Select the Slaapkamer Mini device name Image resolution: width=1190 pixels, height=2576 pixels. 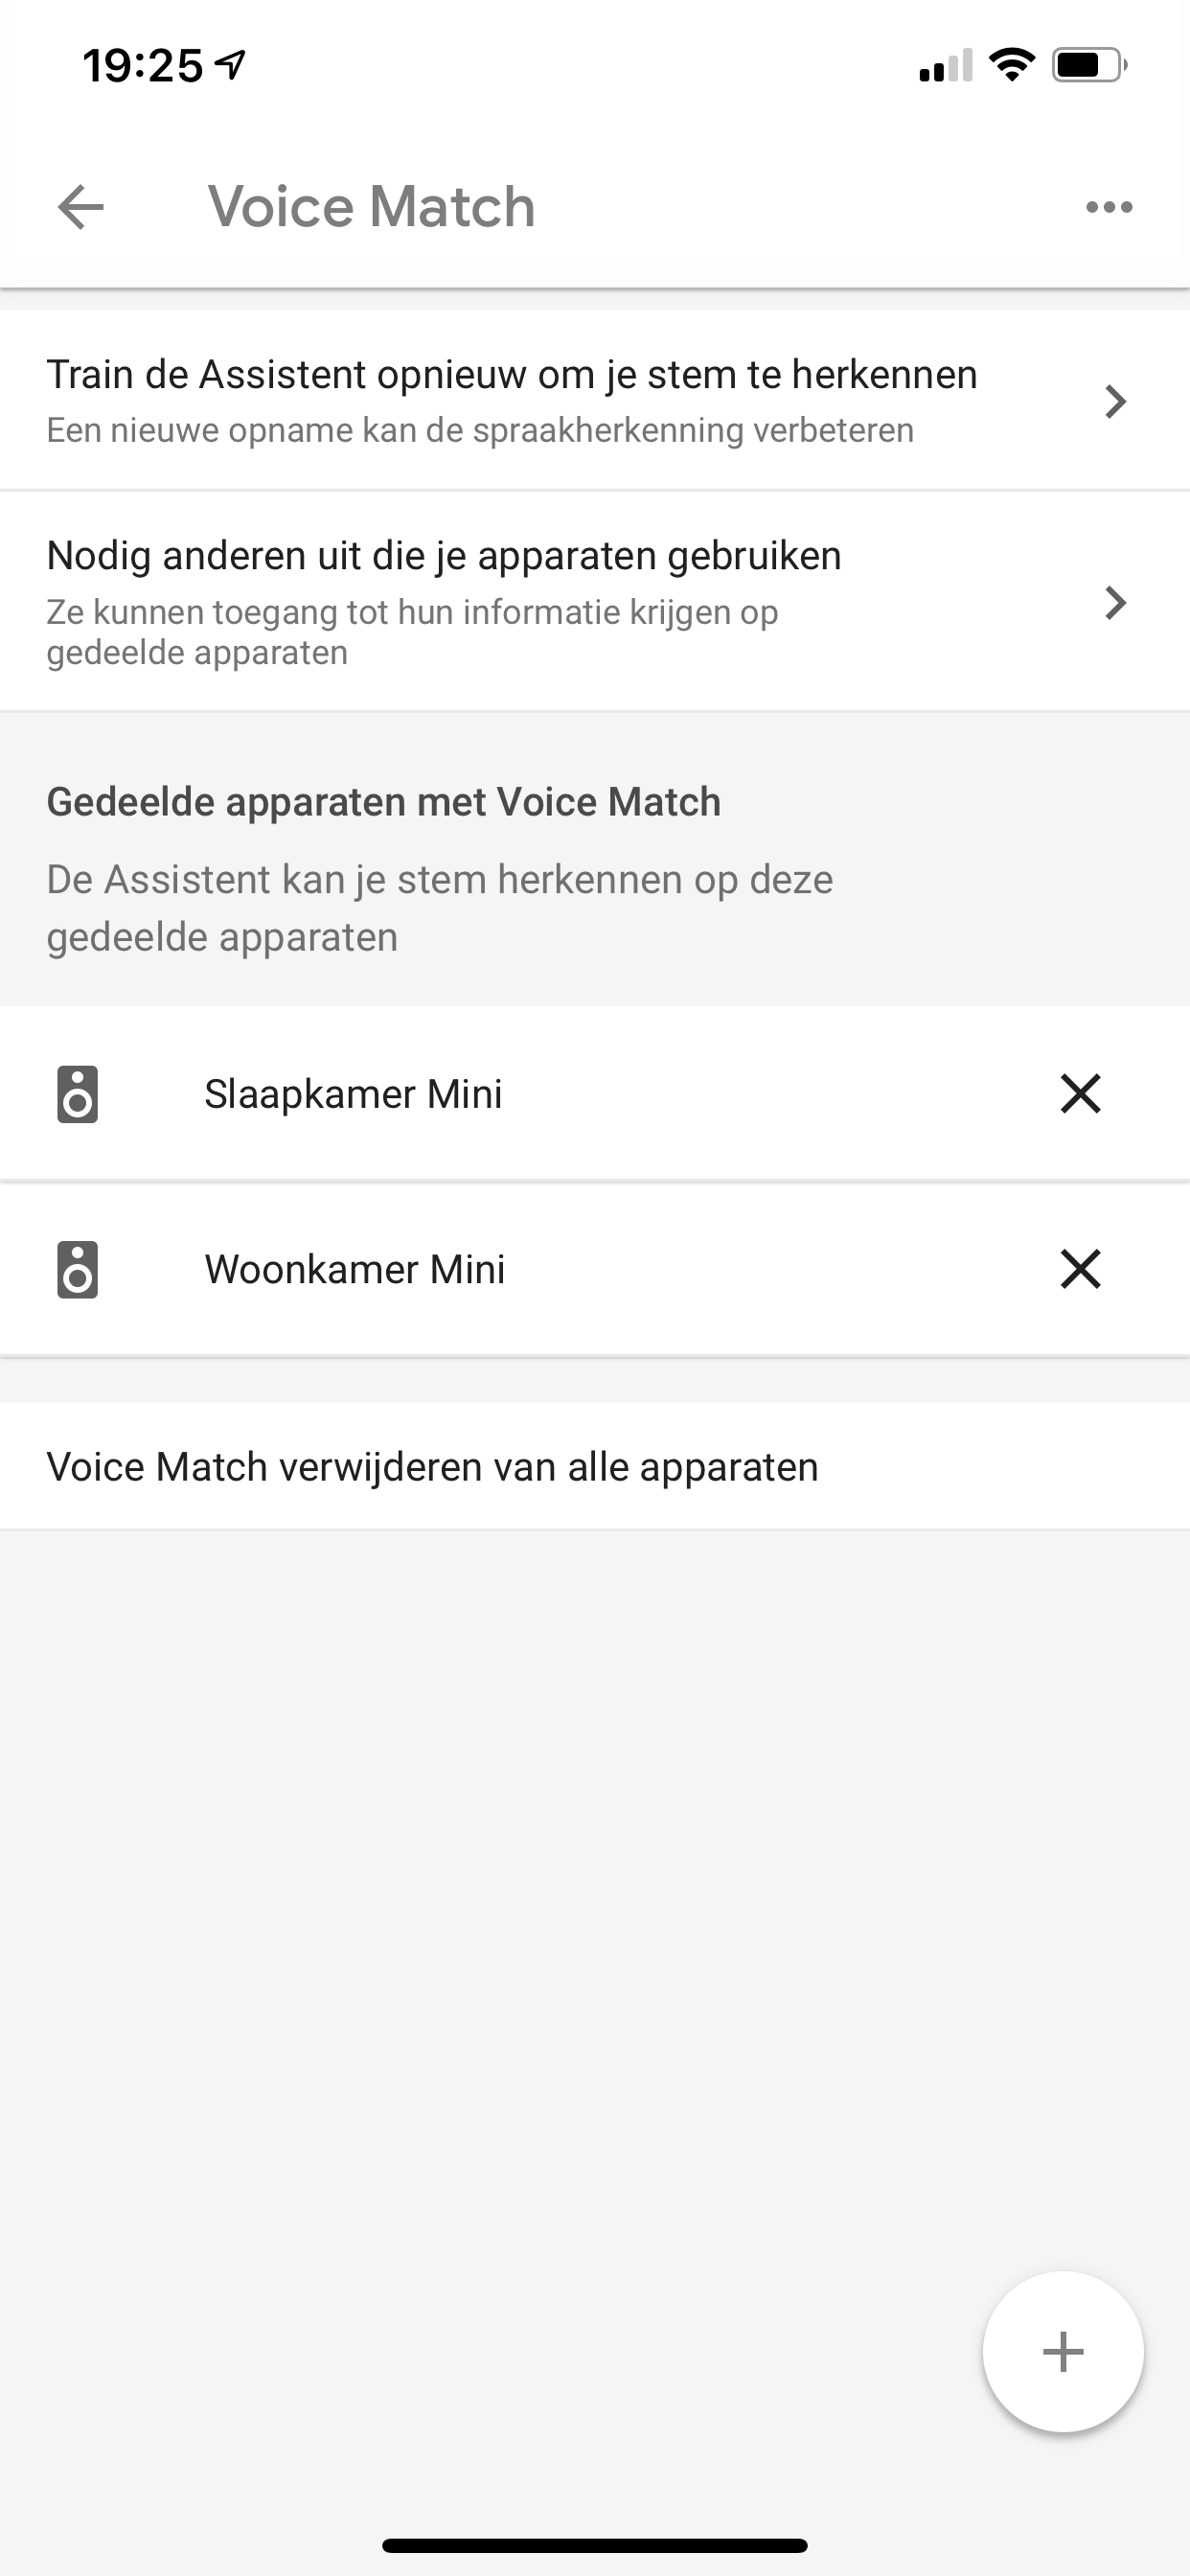tap(353, 1094)
